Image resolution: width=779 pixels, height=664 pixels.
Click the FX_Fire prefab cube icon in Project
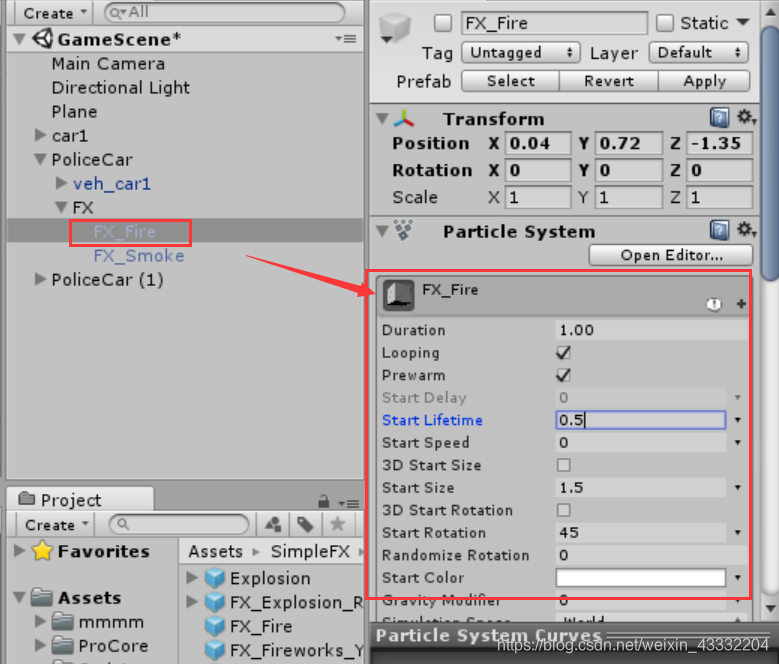pyautogui.click(x=215, y=626)
